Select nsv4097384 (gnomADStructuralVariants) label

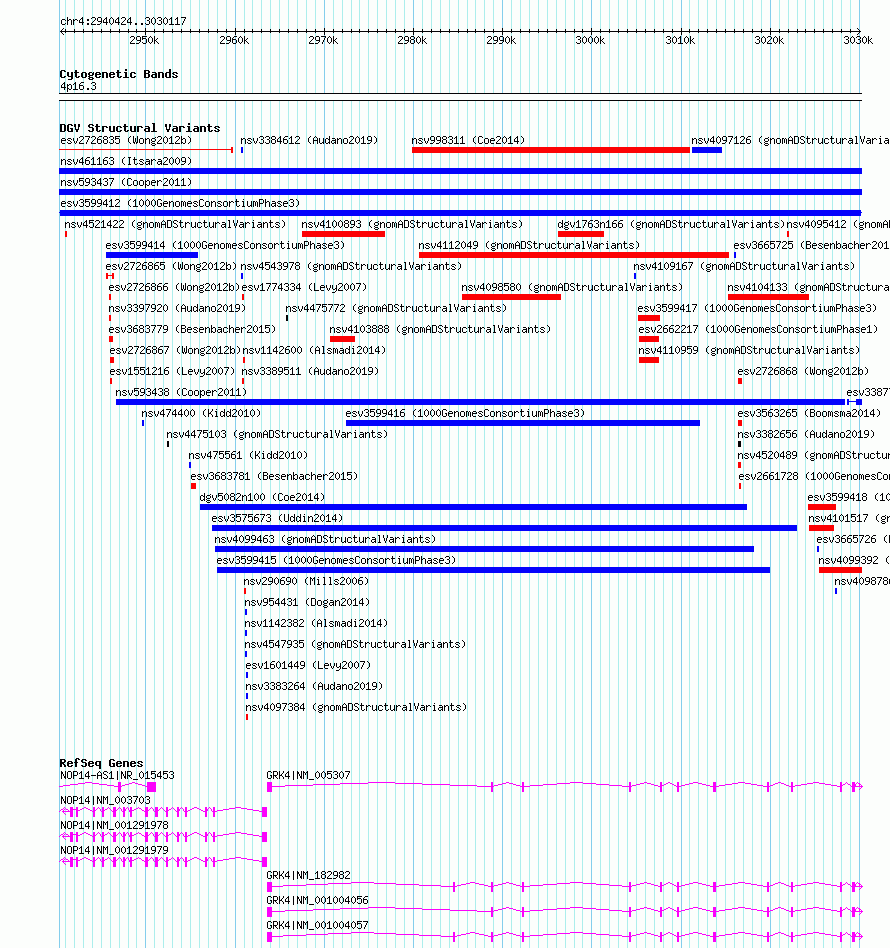pos(356,707)
